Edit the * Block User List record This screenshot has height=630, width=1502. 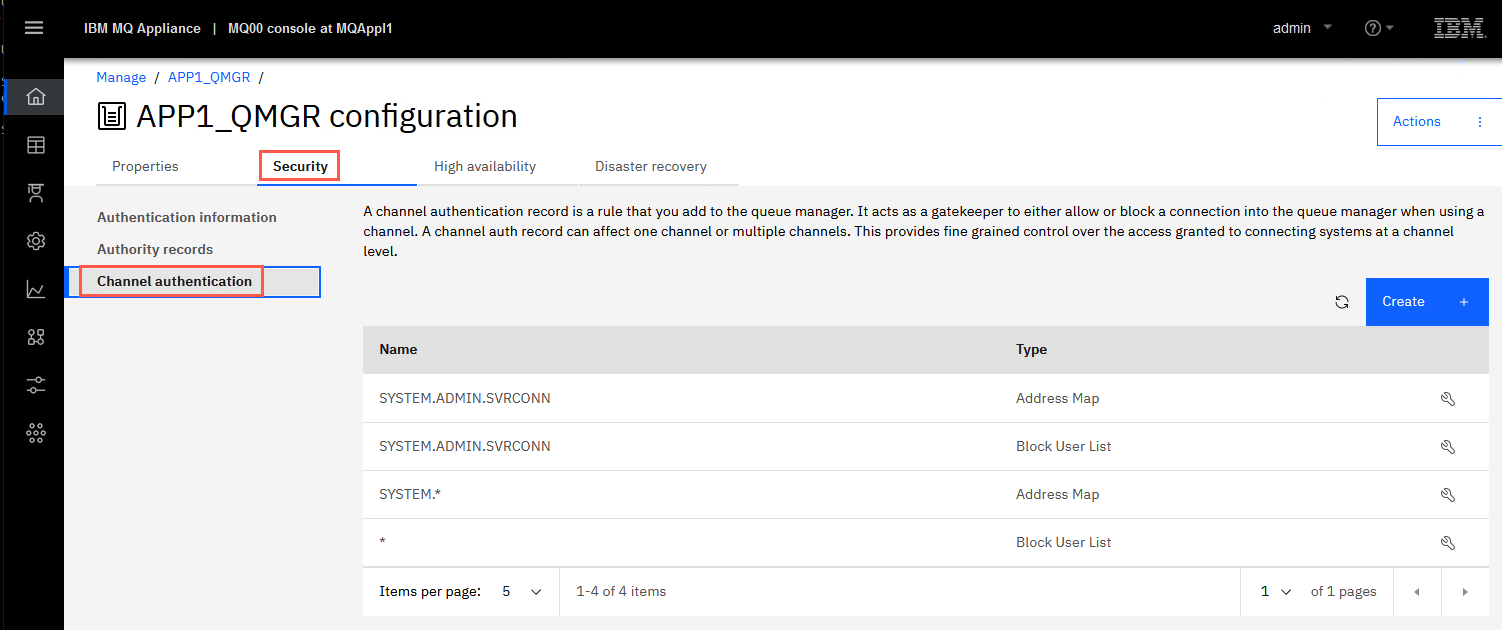click(x=1447, y=543)
